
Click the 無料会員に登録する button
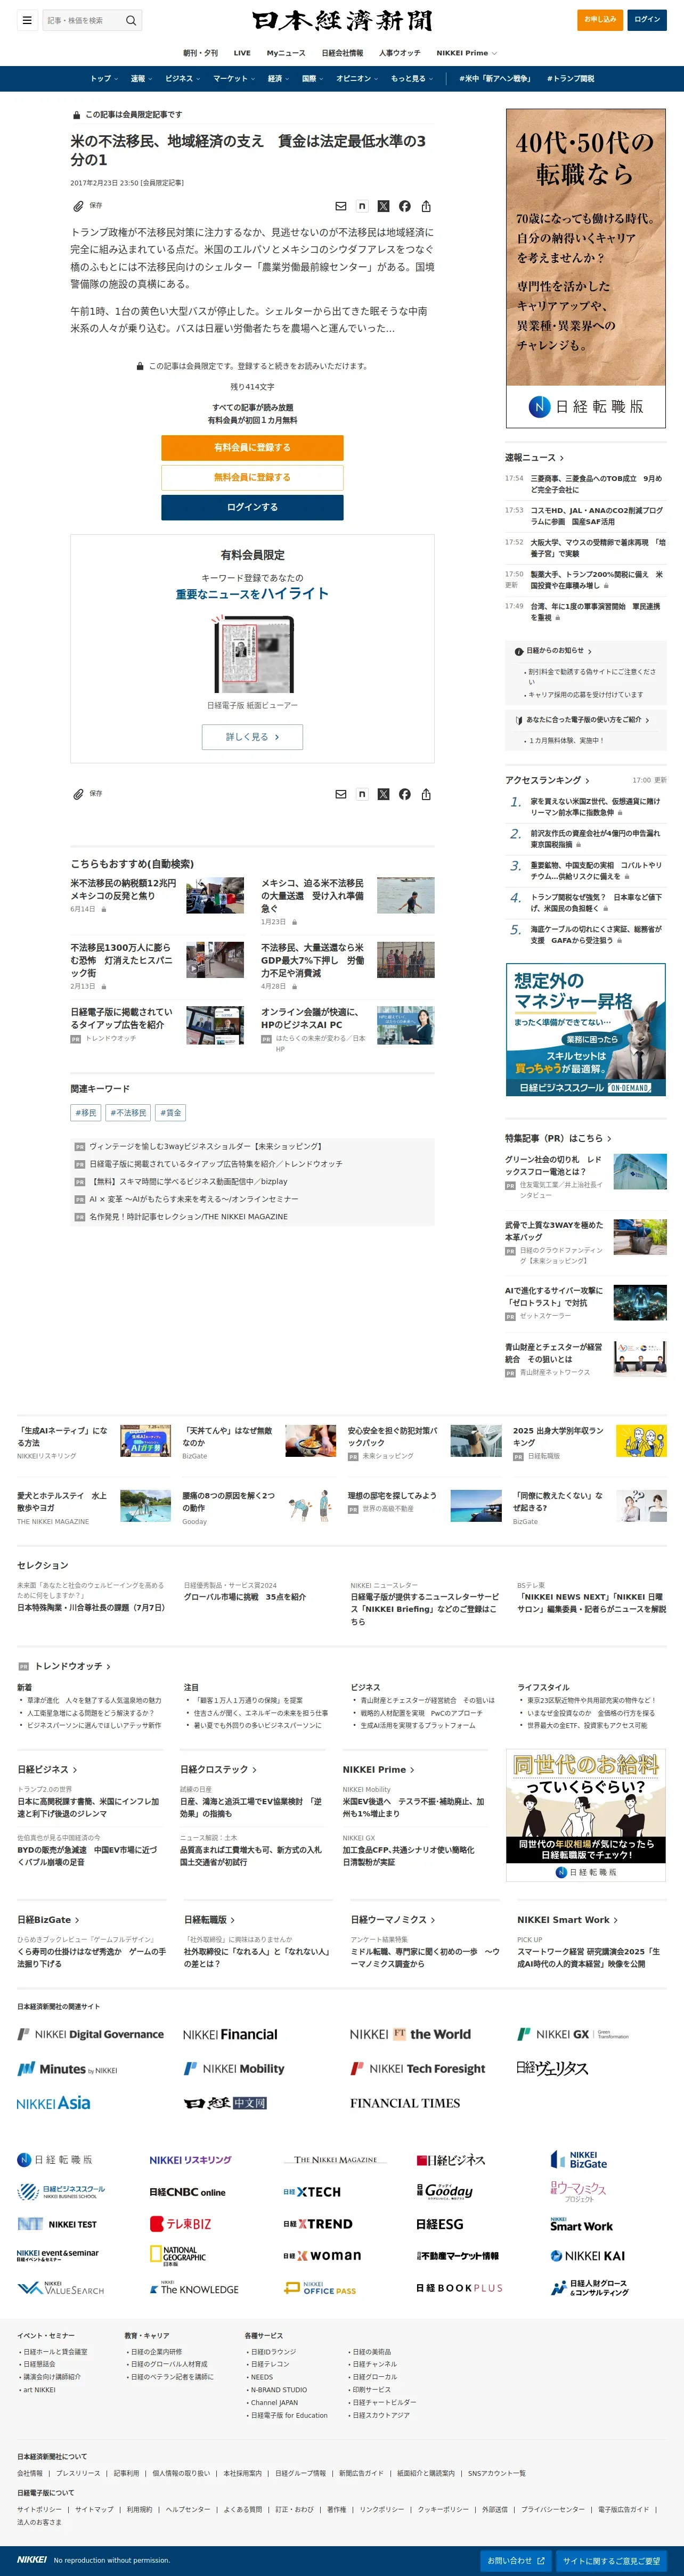click(x=252, y=477)
